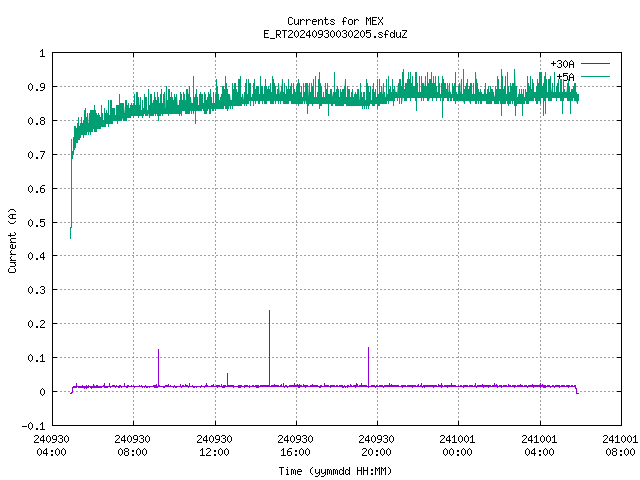640x480 pixels.
Task: Click the x-axis label 240930 16:00
Action: [296, 445]
